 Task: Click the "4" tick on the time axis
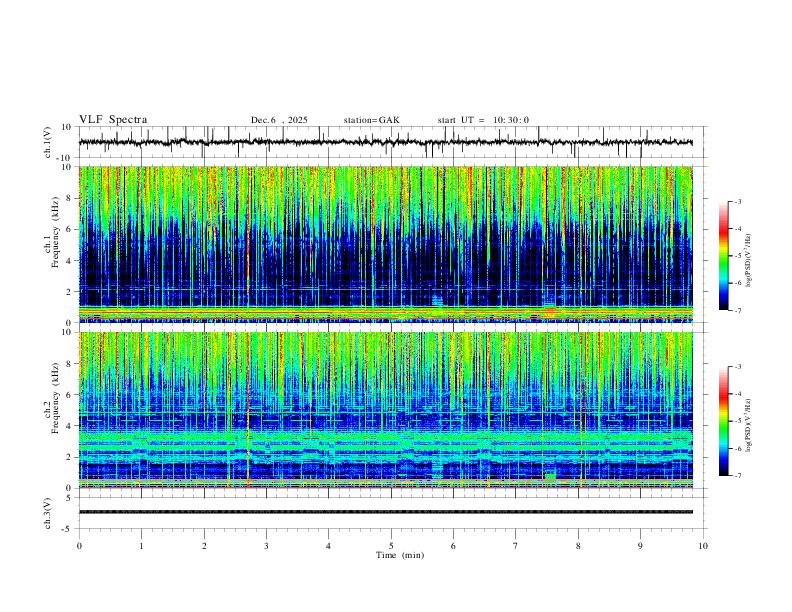328,546
